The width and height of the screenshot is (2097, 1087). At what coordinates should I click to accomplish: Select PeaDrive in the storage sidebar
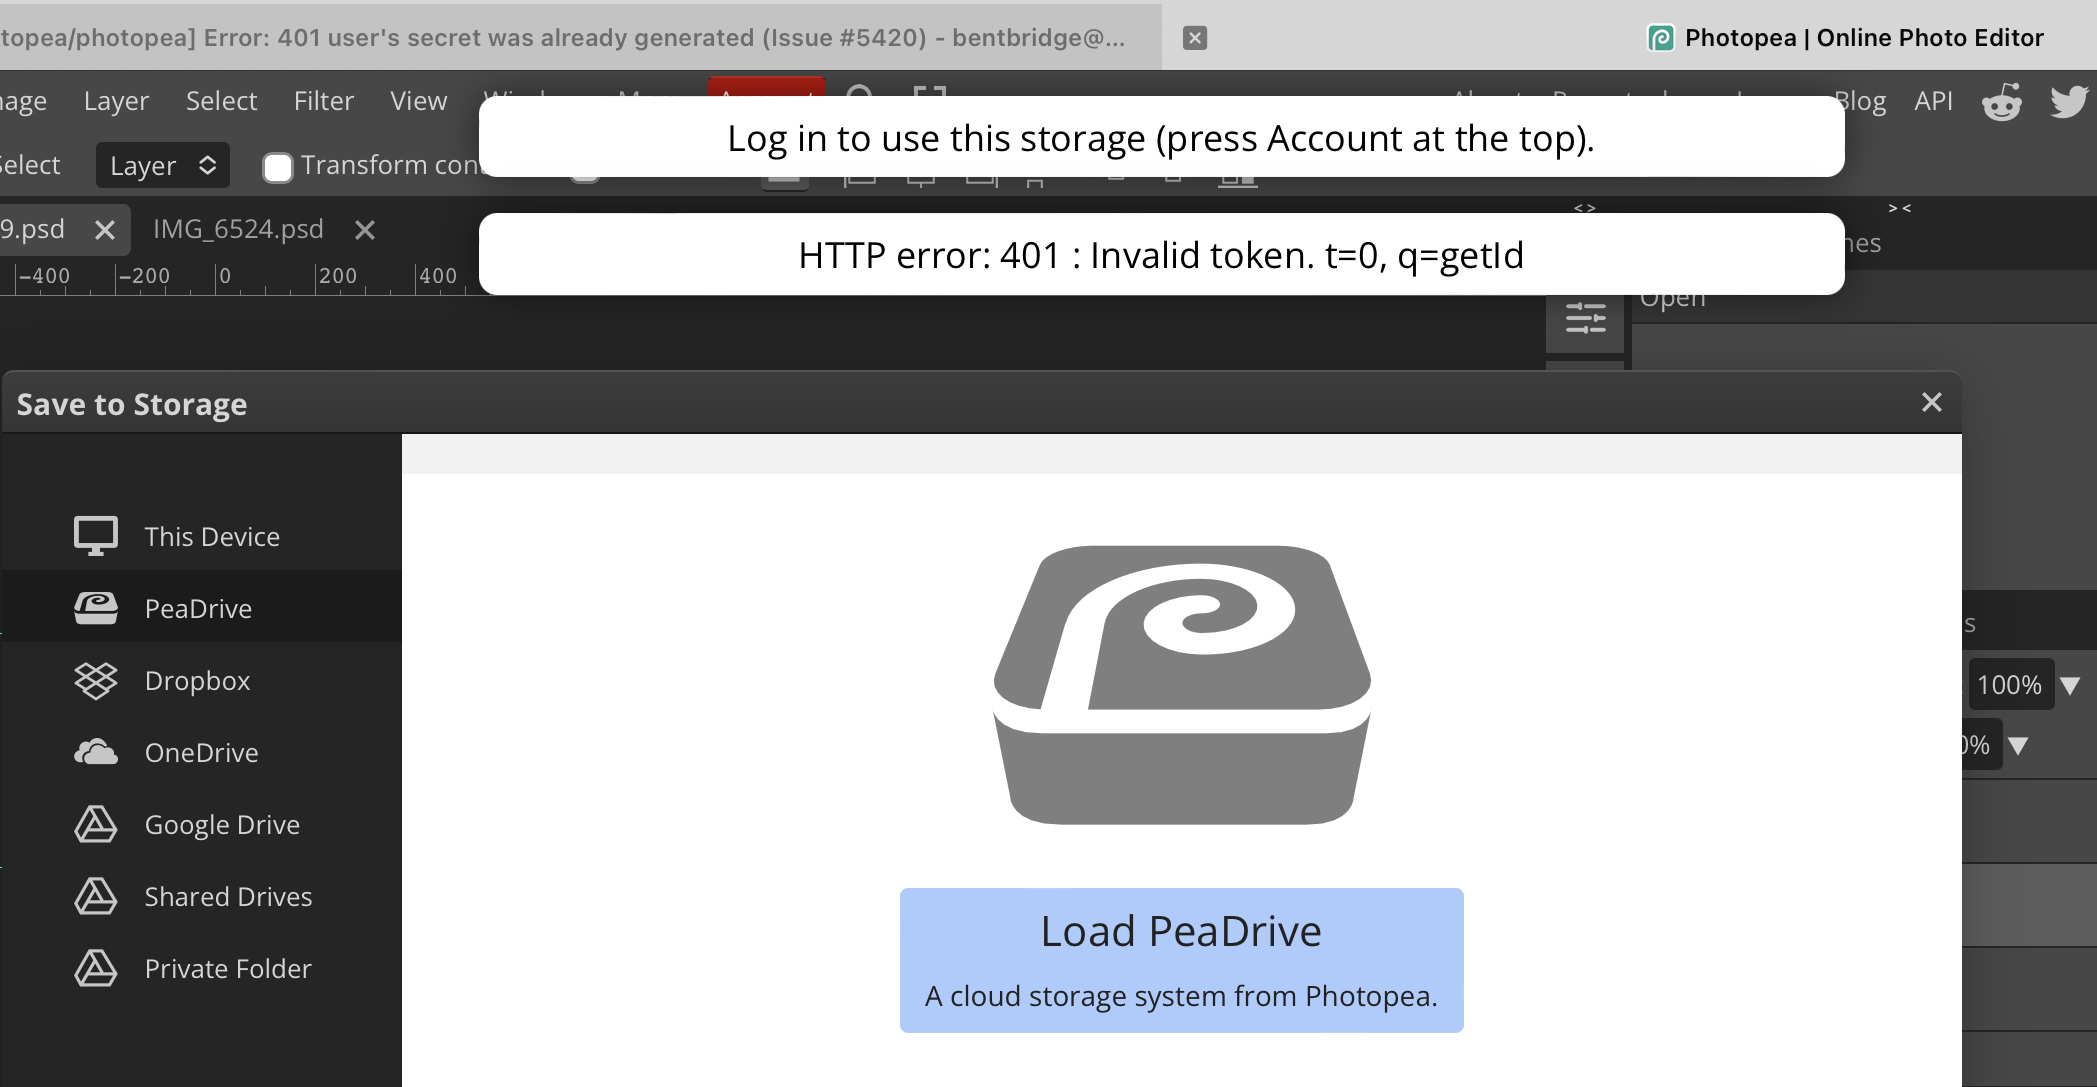point(196,608)
